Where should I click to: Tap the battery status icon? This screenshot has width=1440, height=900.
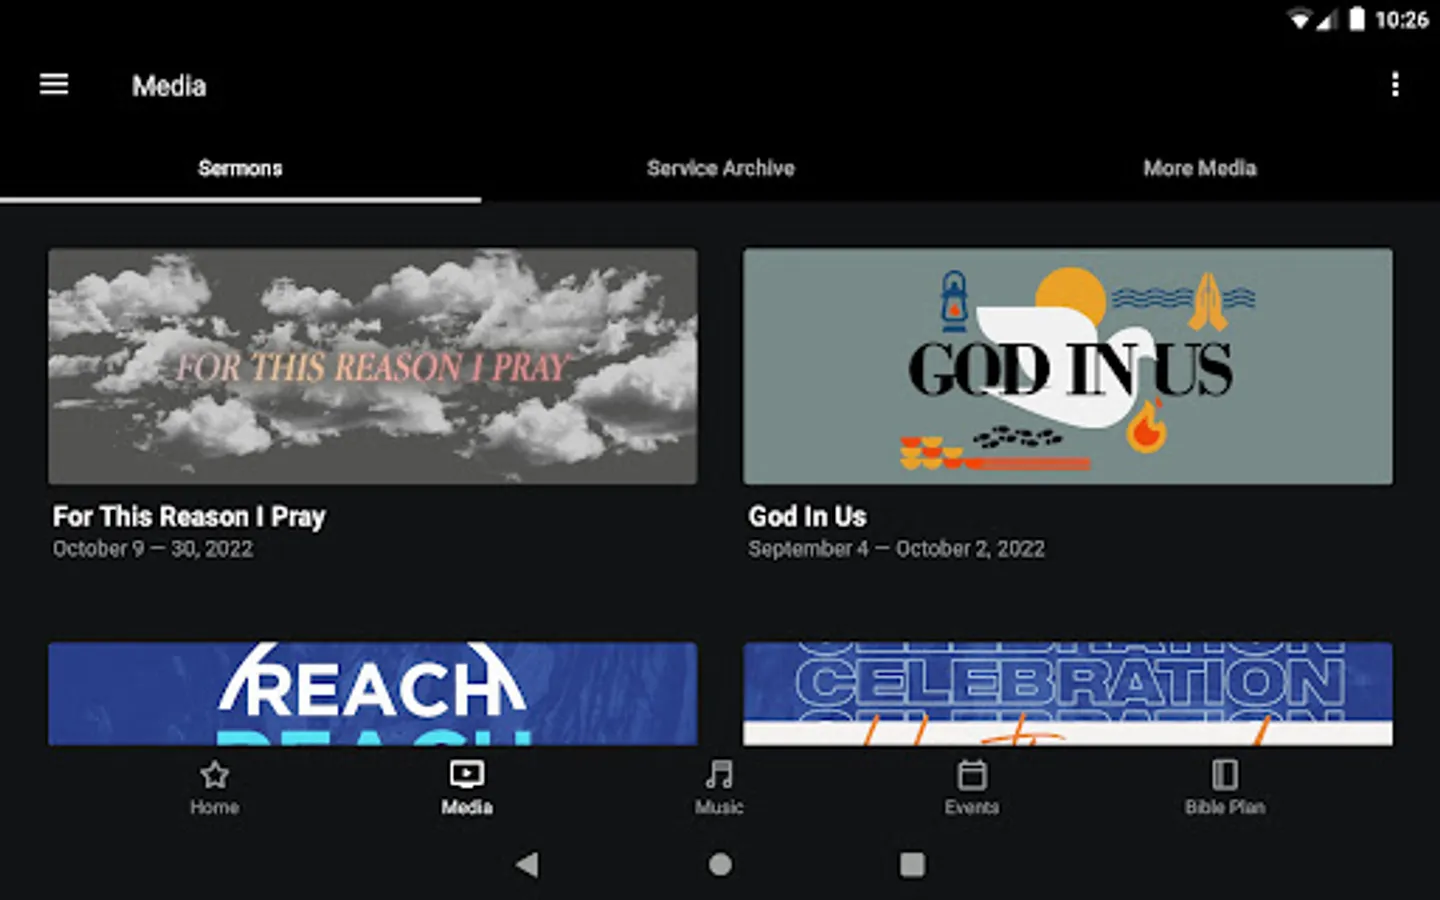click(1357, 19)
